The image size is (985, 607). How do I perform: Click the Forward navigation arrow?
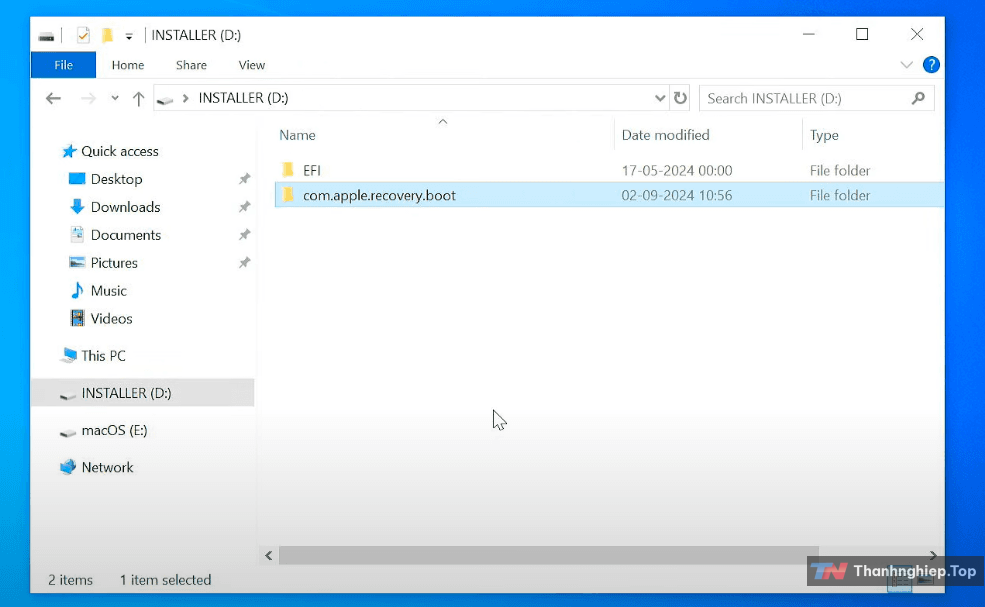[x=88, y=98]
